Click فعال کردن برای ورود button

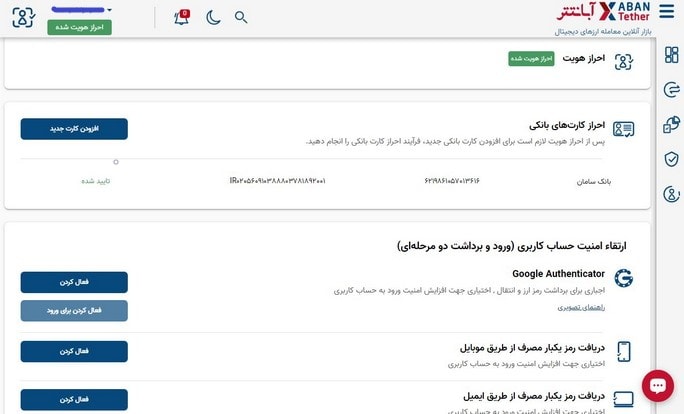click(x=74, y=311)
